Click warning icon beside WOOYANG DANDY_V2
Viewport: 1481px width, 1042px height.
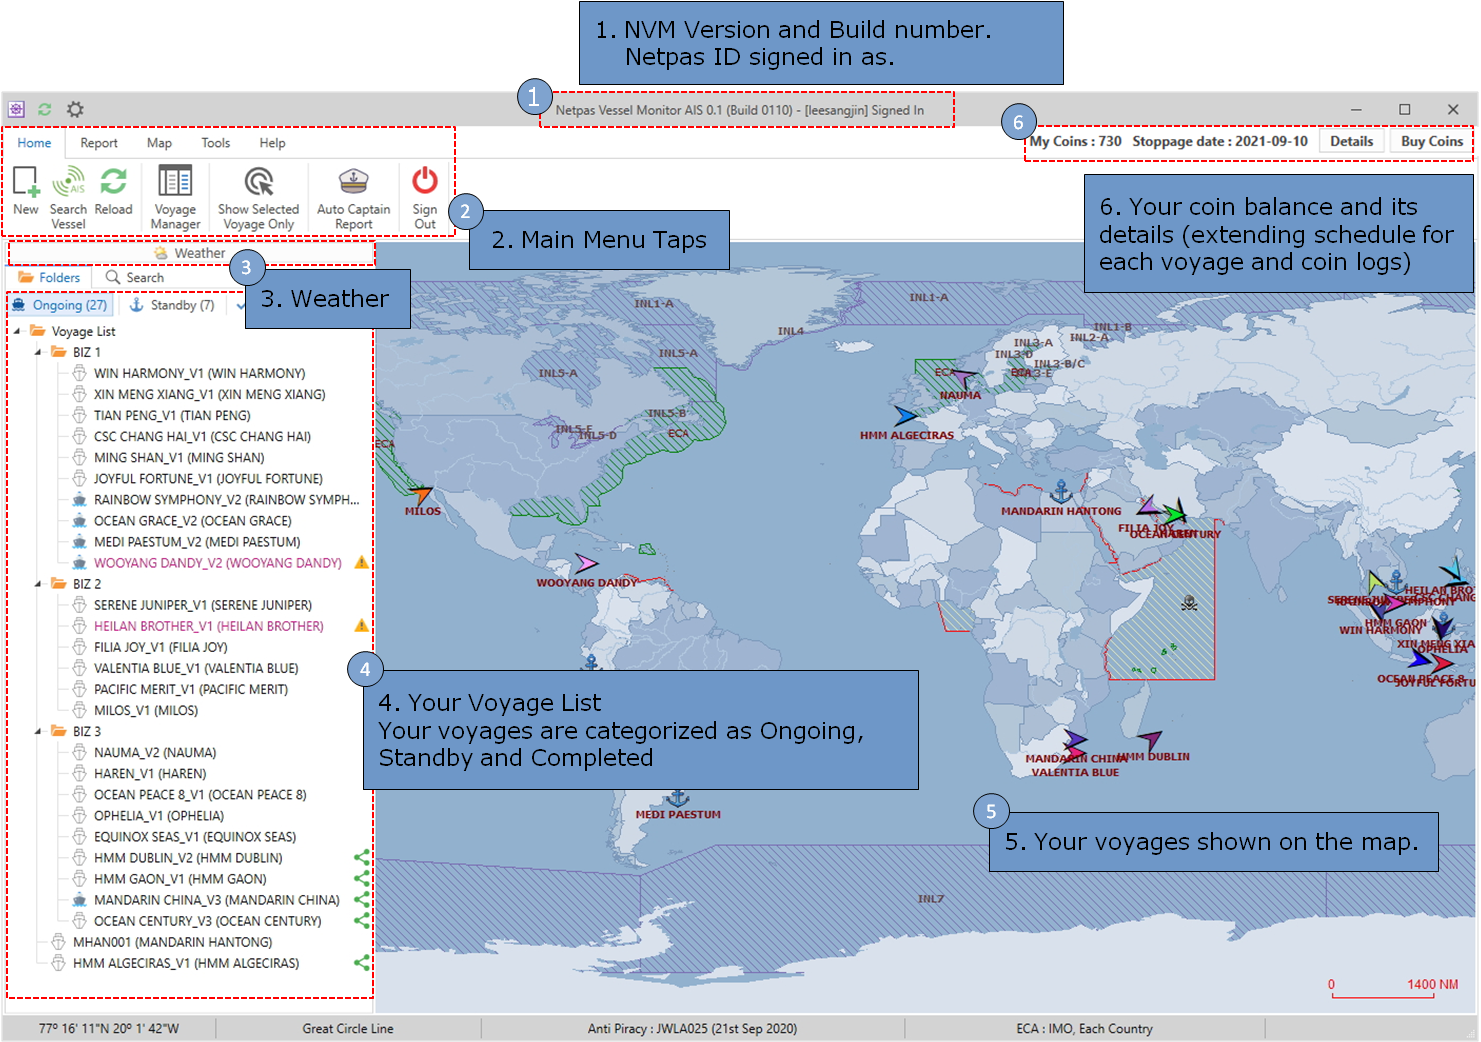click(x=362, y=563)
